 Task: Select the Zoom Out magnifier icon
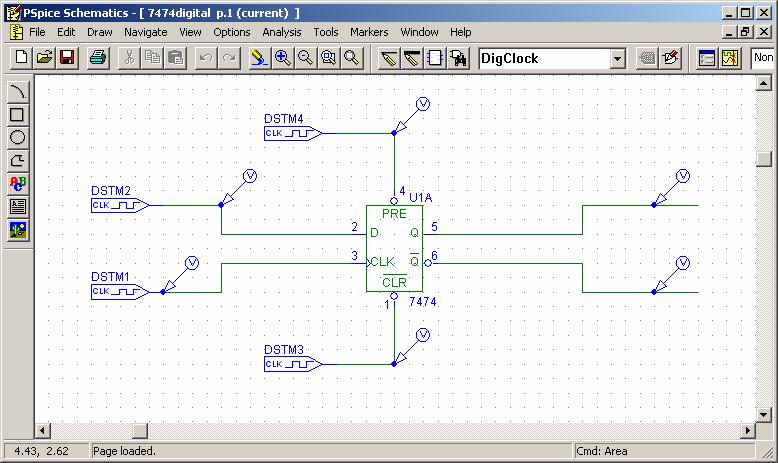(305, 58)
